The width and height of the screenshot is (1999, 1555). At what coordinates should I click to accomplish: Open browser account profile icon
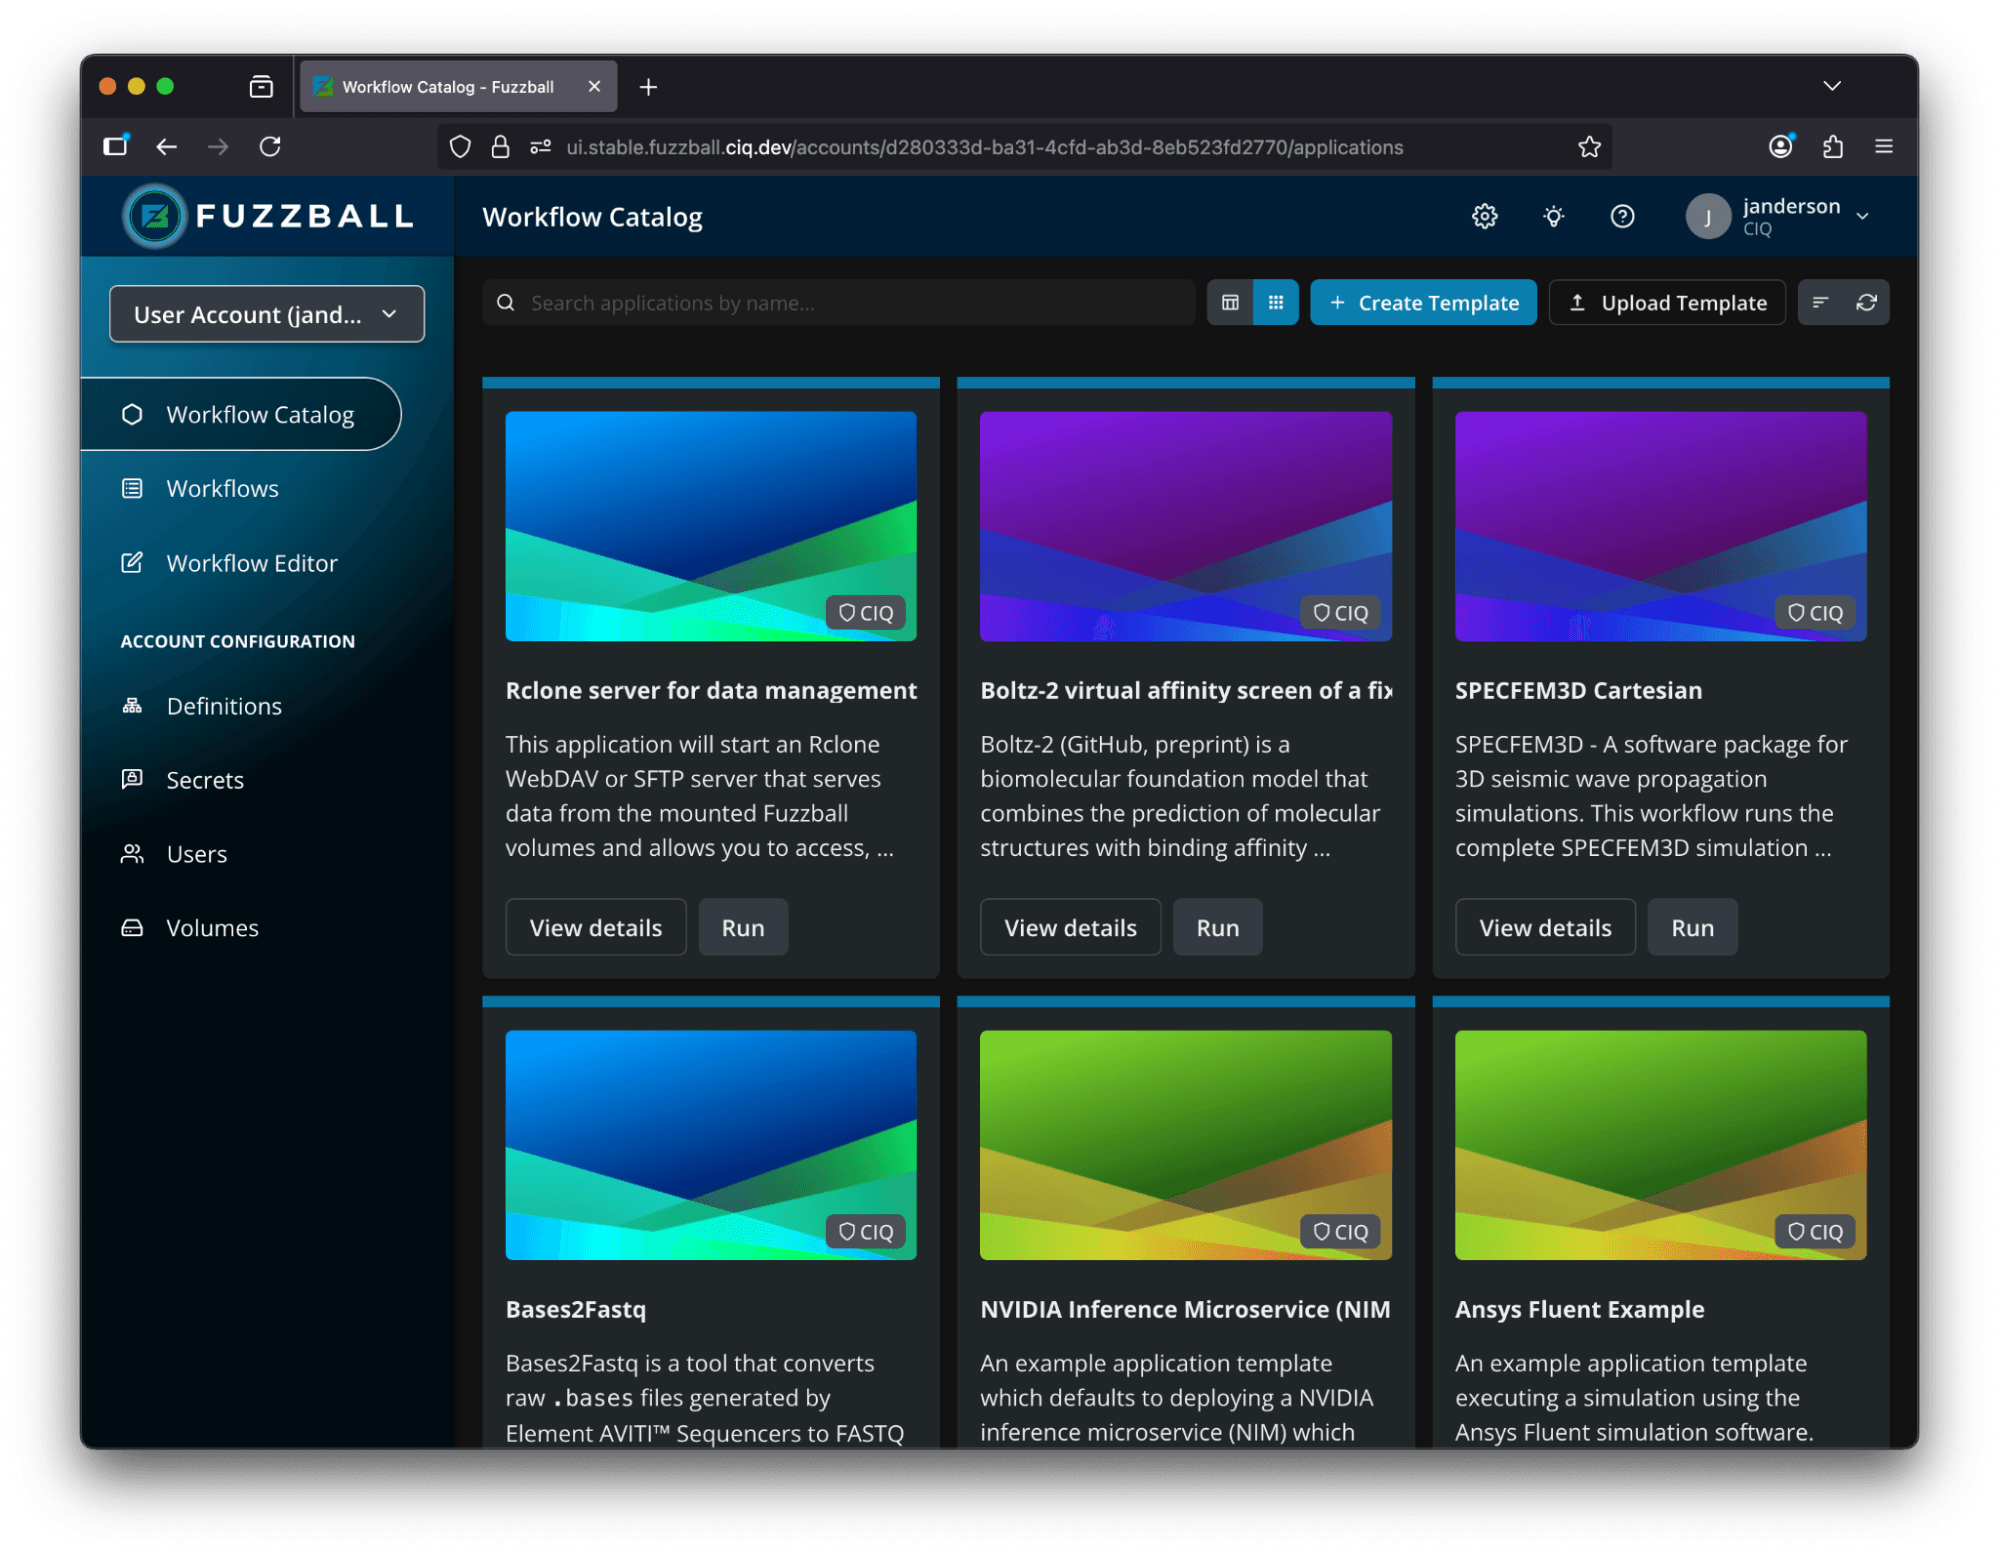[x=1781, y=147]
